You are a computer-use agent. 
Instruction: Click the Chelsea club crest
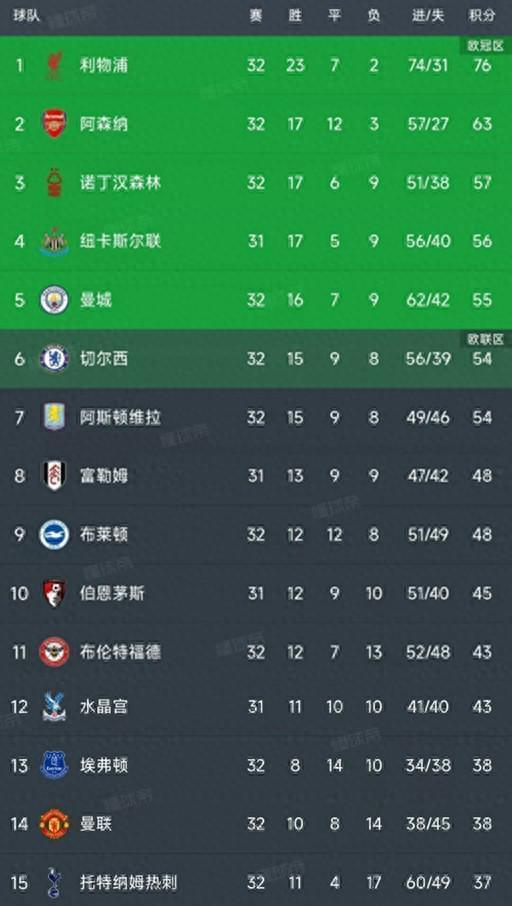point(54,359)
